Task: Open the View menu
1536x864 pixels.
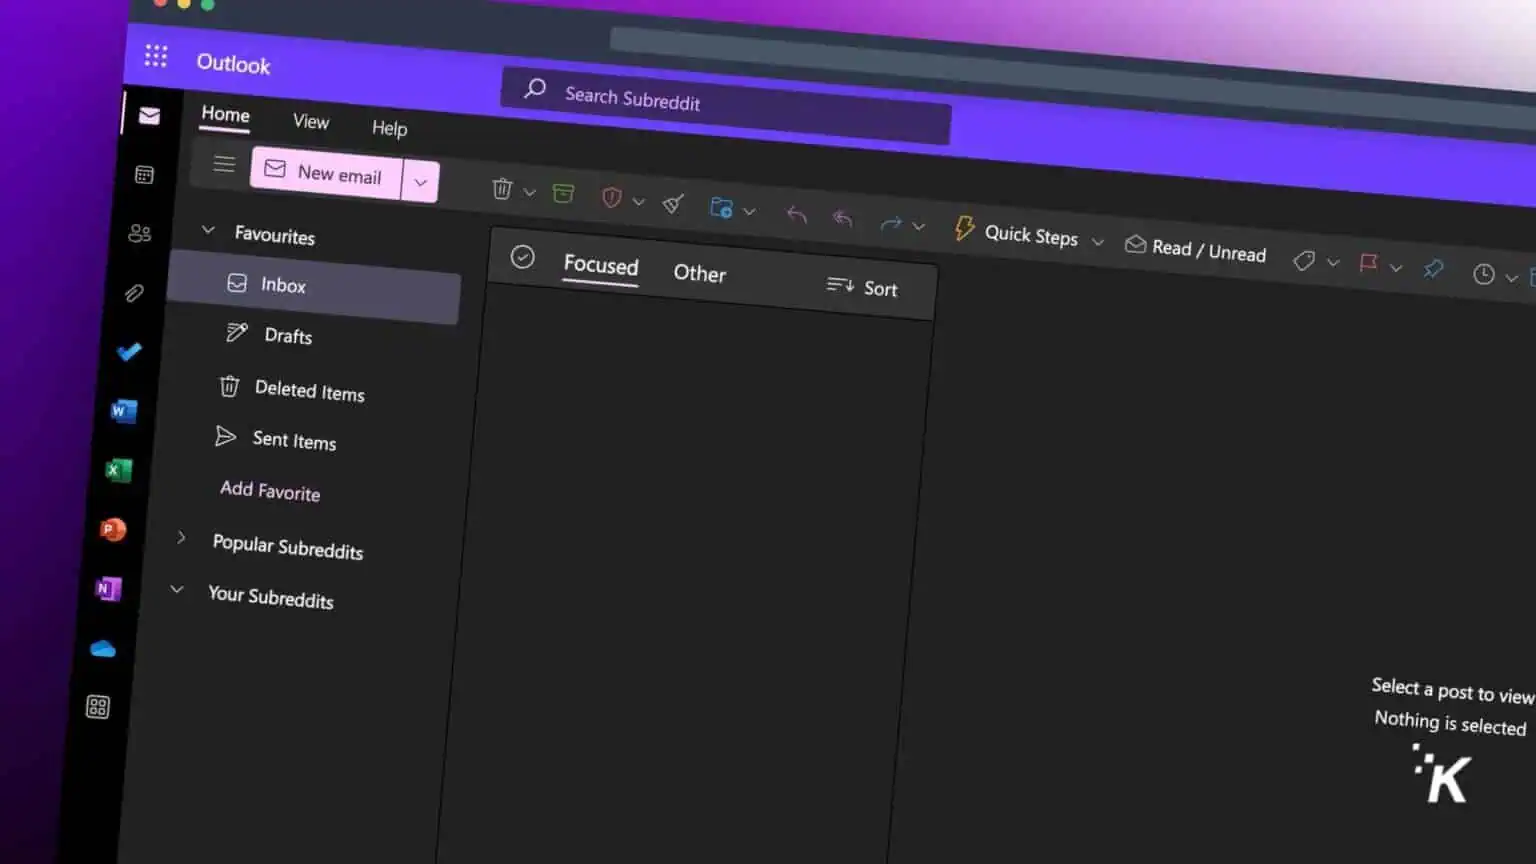Action: 310,122
